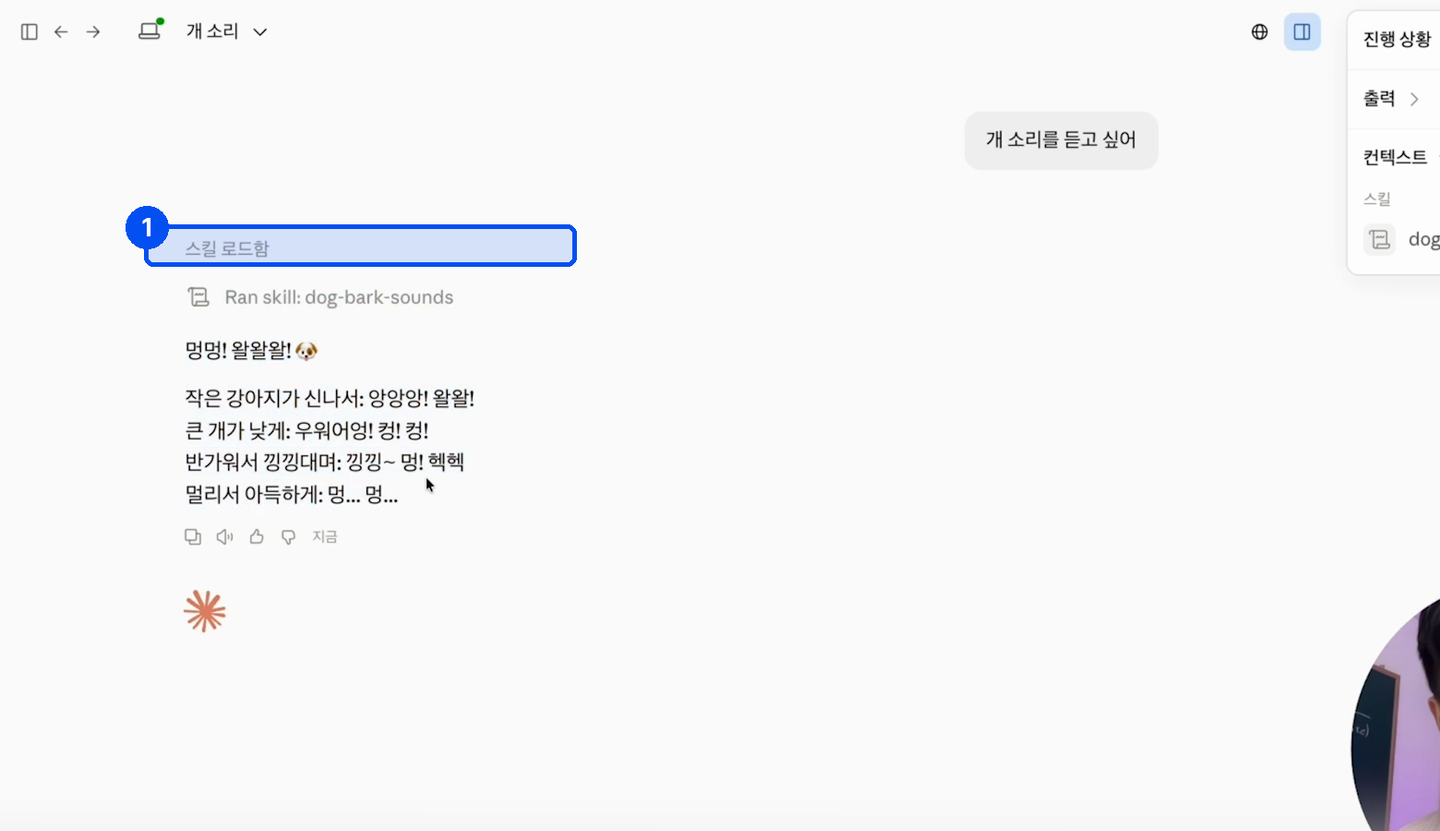Click the laptop device icon with green dot
This screenshot has height=831, width=1440.
point(150,31)
